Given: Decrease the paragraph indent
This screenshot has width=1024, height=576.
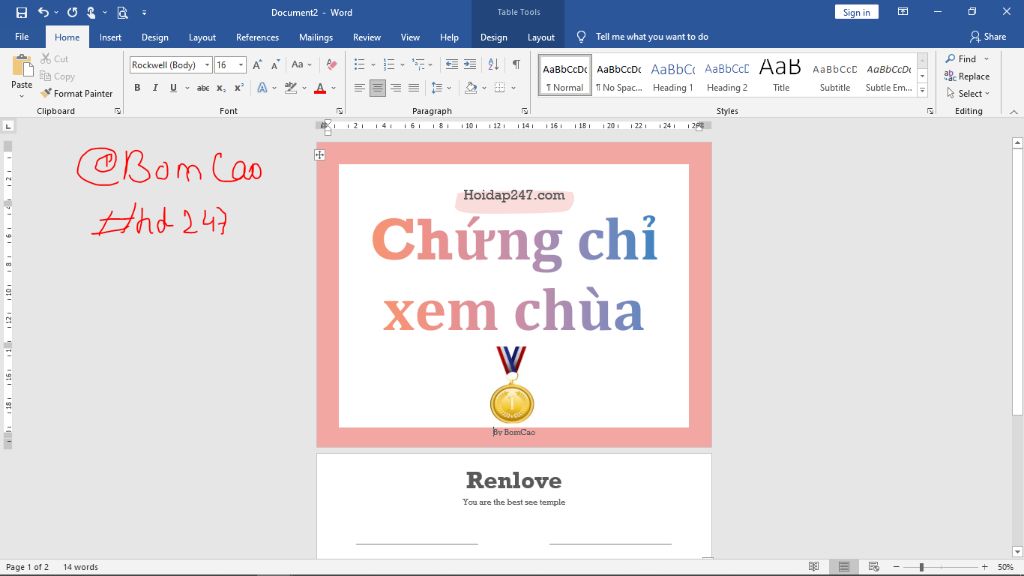Looking at the screenshot, I should tap(451, 64).
